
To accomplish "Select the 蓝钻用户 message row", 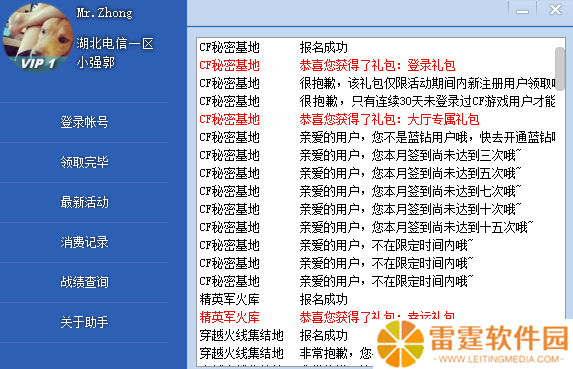I will coord(377,137).
